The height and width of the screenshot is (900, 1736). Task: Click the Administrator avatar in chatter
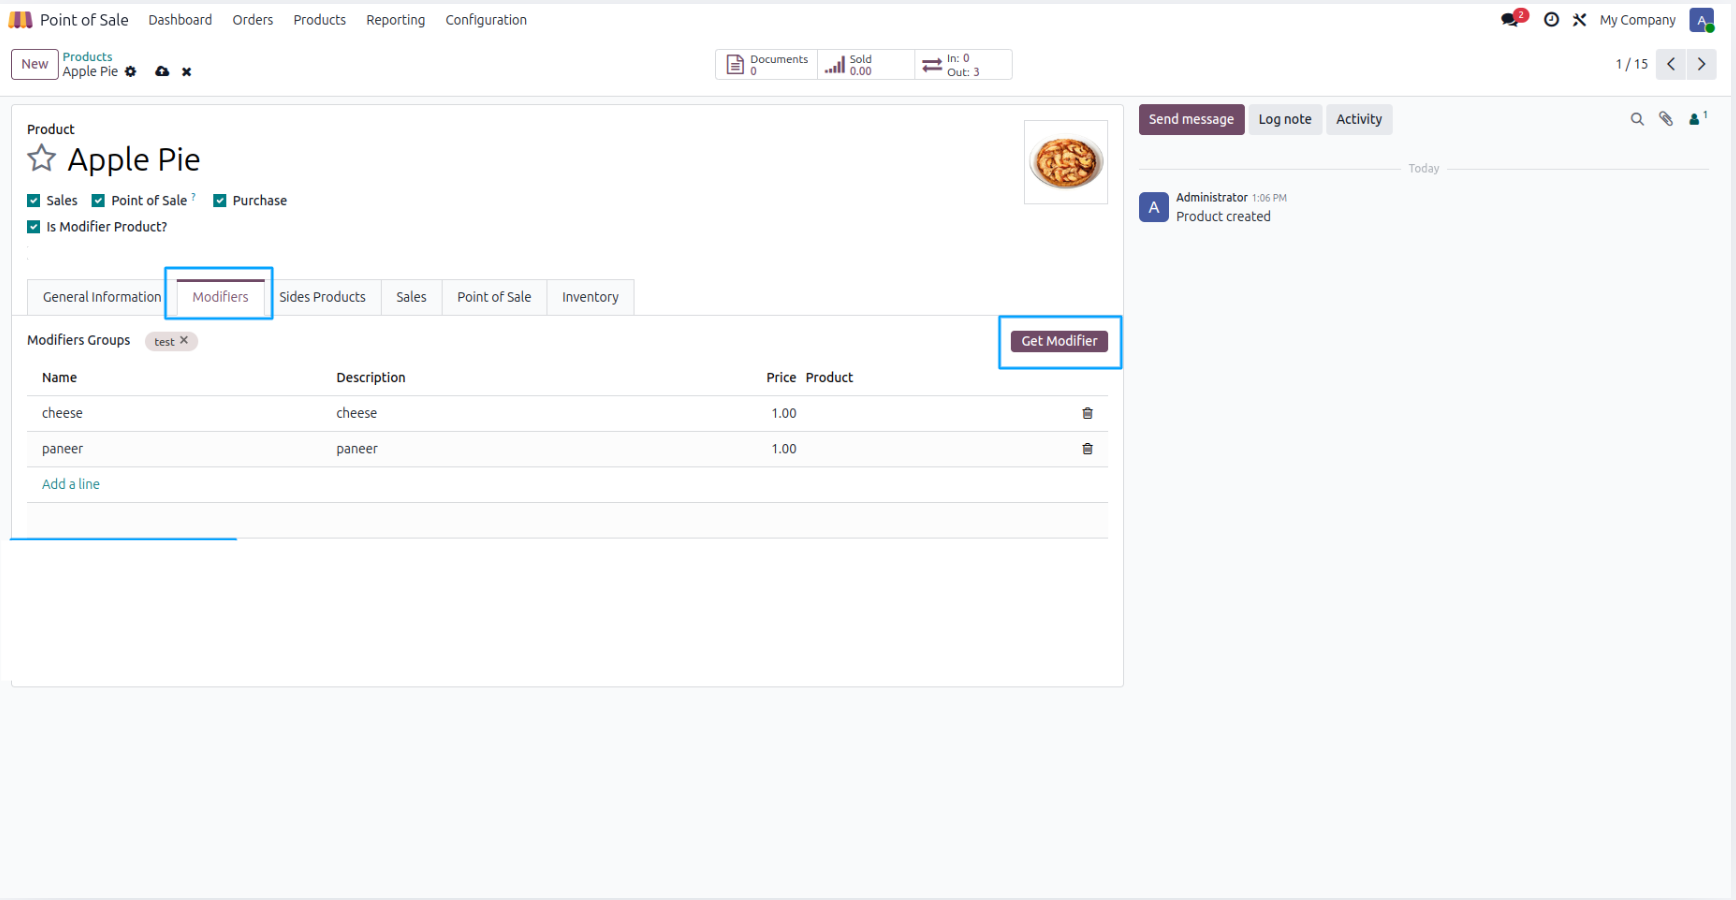coord(1154,207)
